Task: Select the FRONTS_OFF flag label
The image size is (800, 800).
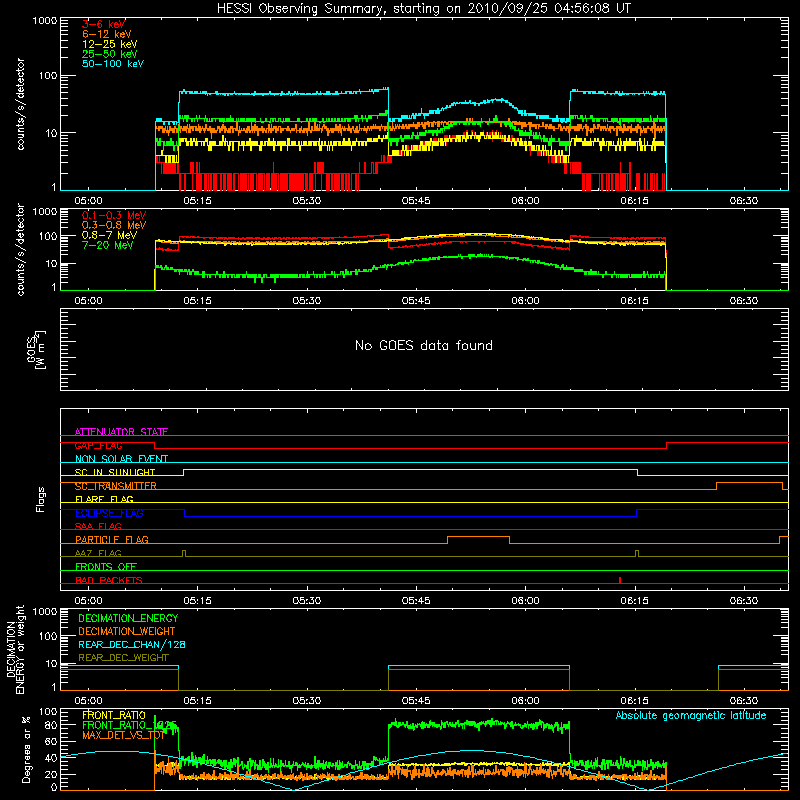Action: [x=106, y=567]
